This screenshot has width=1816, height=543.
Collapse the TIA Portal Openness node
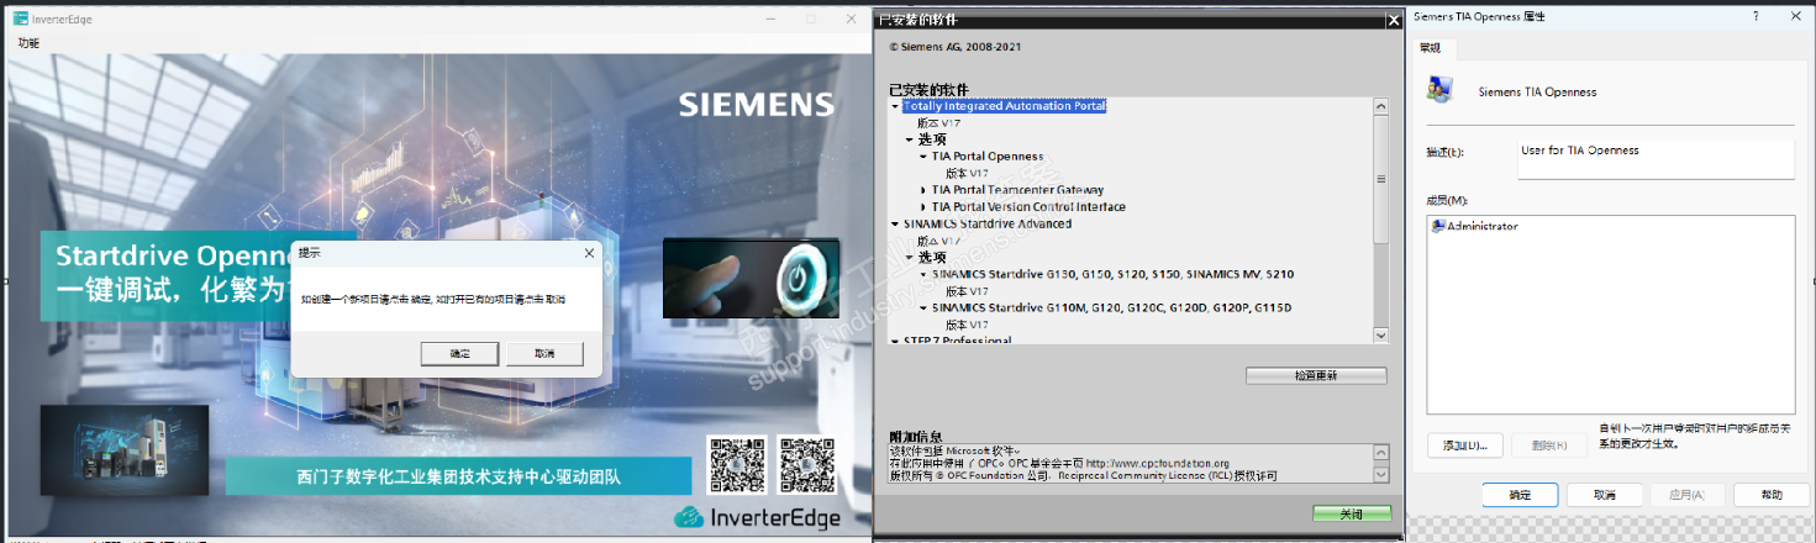click(x=923, y=157)
